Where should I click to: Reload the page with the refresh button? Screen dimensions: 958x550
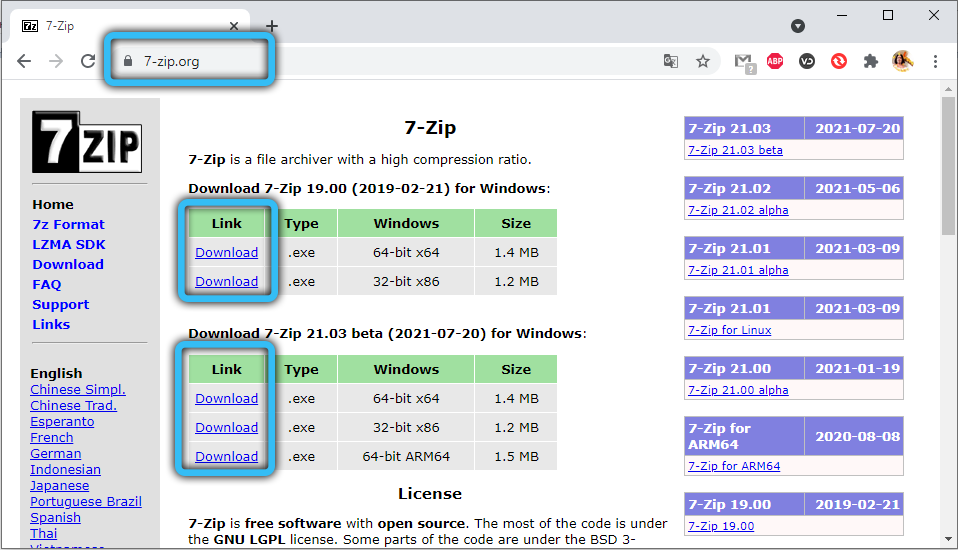88,61
